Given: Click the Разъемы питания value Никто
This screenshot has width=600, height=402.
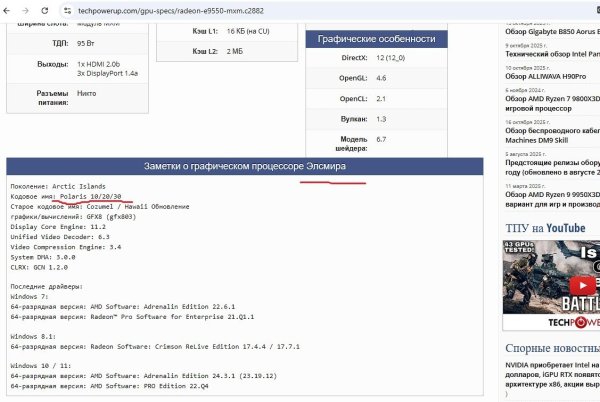Looking at the screenshot, I should click(x=86, y=93).
